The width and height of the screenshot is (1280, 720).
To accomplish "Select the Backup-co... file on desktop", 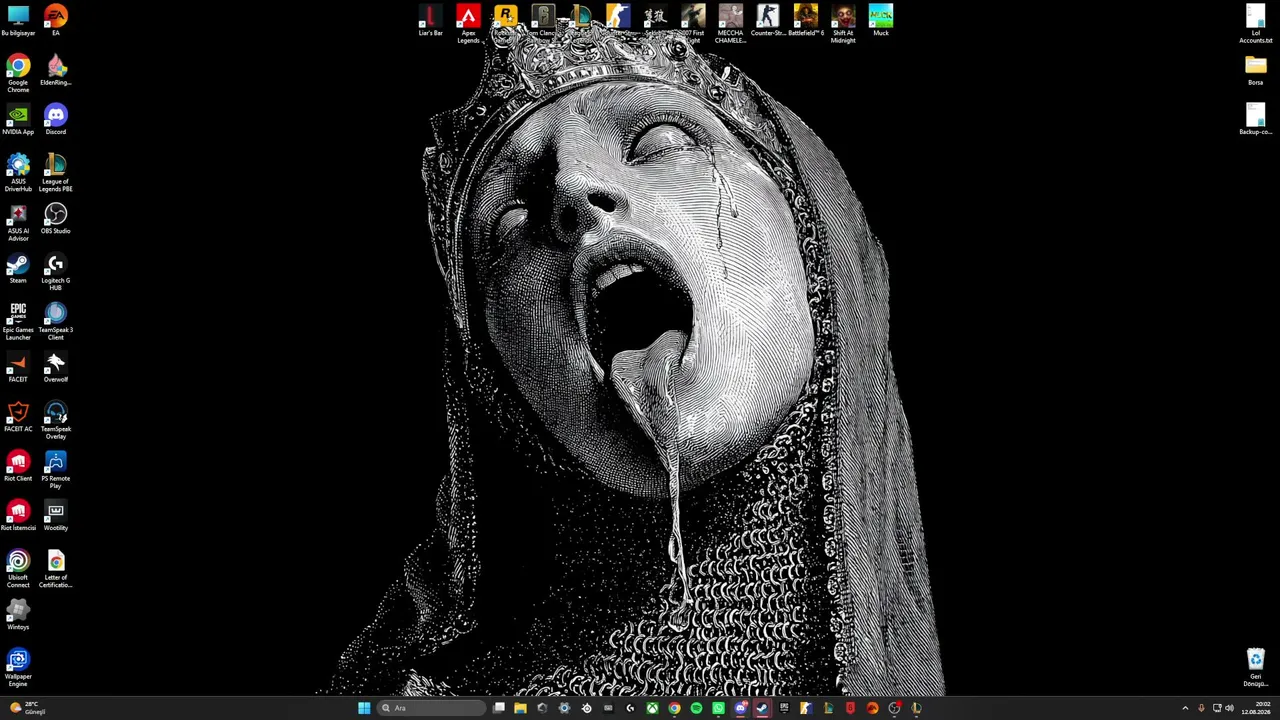I will [x=1256, y=119].
